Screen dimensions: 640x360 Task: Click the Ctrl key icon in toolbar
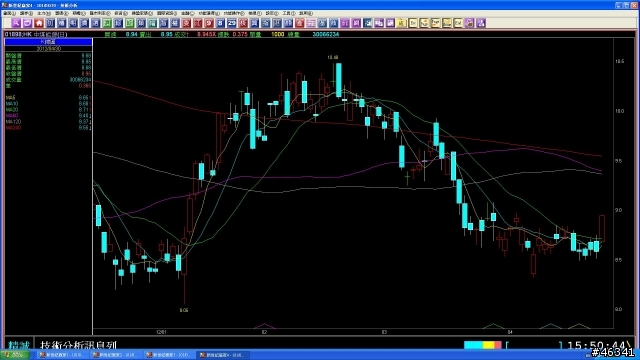click(458, 23)
